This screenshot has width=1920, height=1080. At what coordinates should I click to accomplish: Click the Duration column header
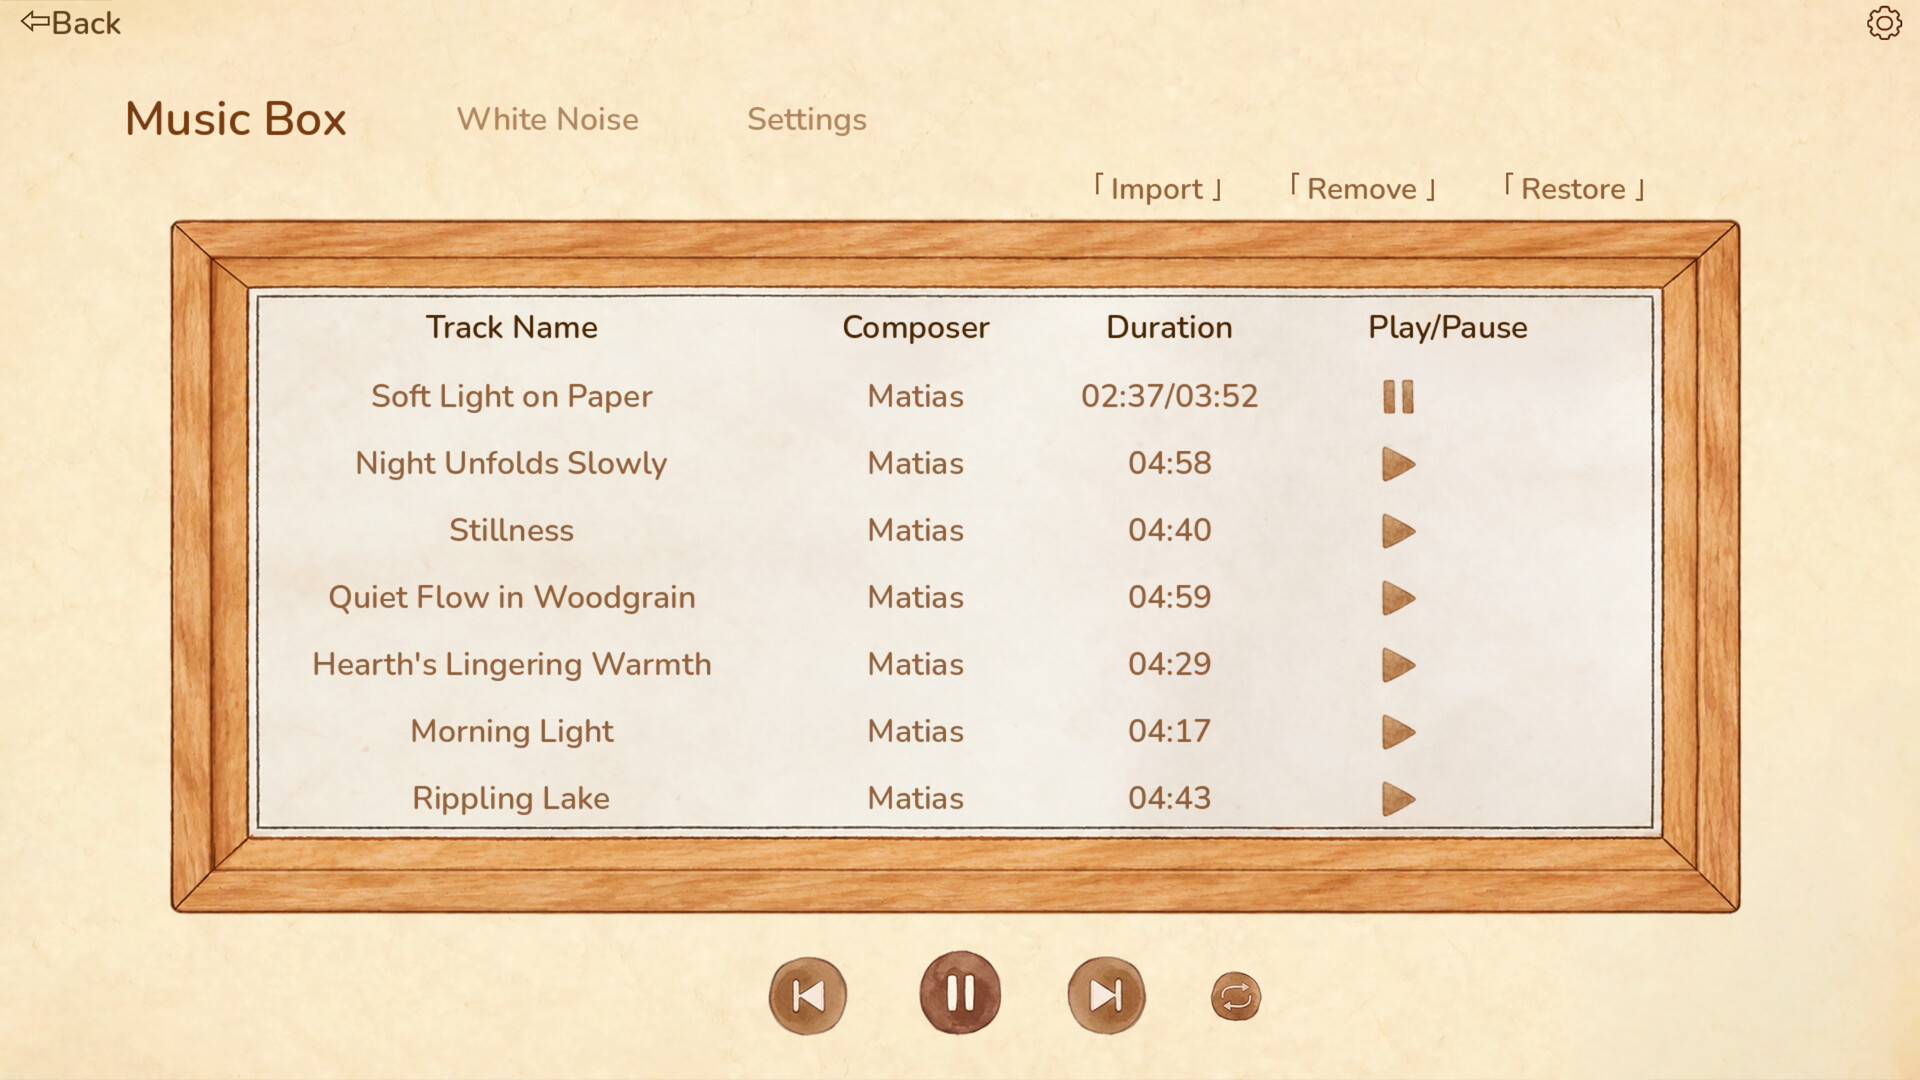[1169, 327]
